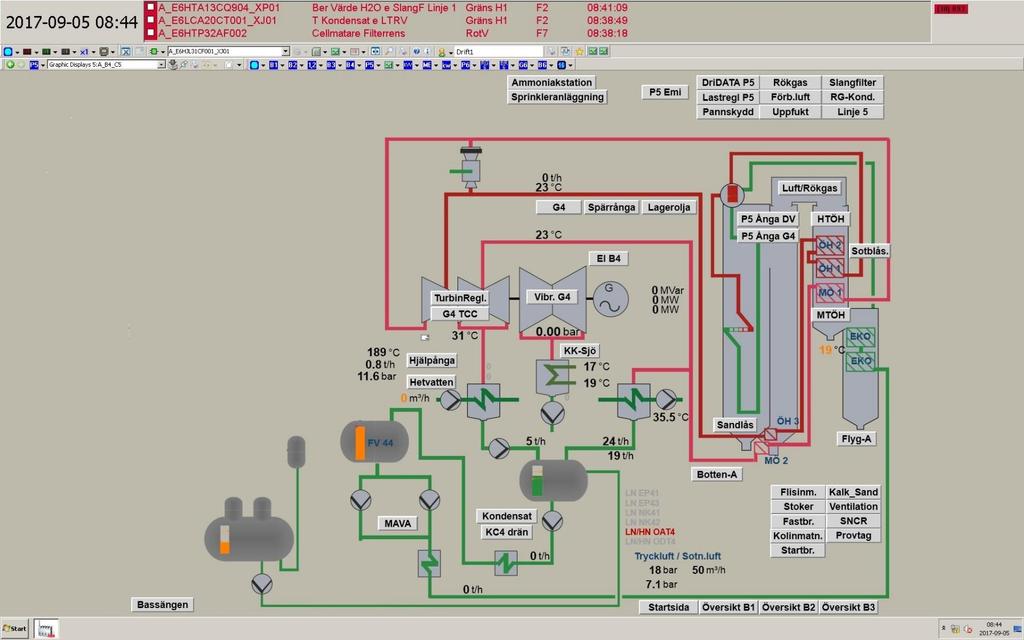Click the user login toolbar icon

tap(441, 51)
